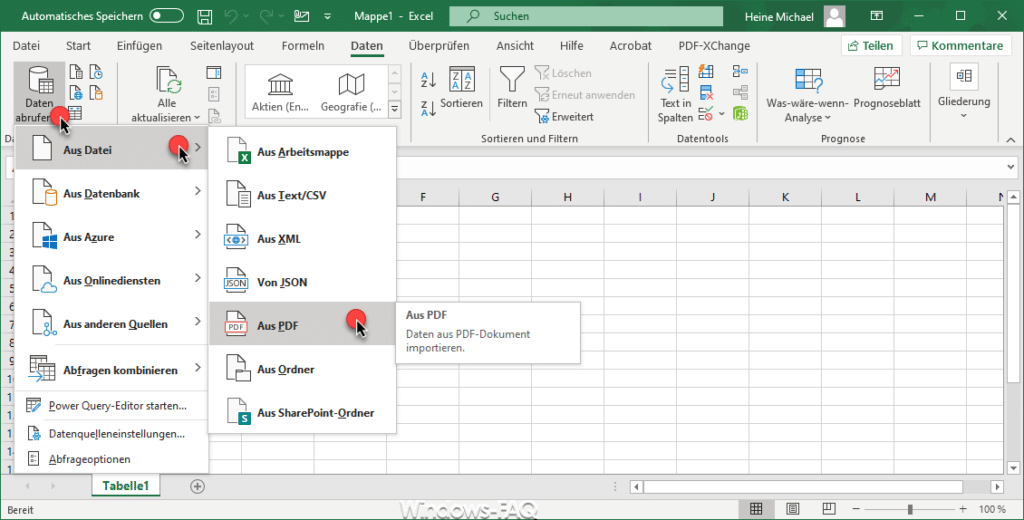
Task: Click the Flash Fill lightning icon
Action: point(706,71)
